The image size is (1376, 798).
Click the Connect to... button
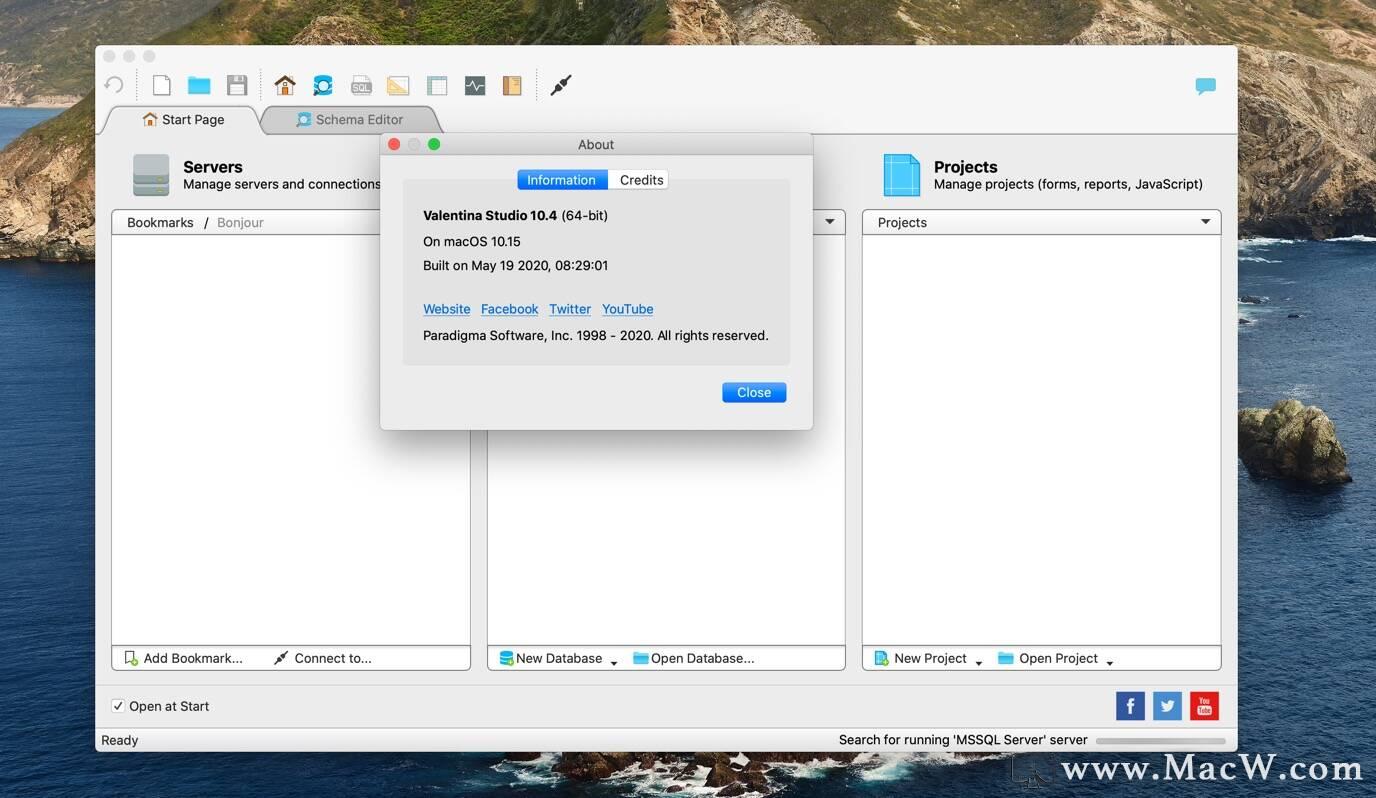click(322, 658)
